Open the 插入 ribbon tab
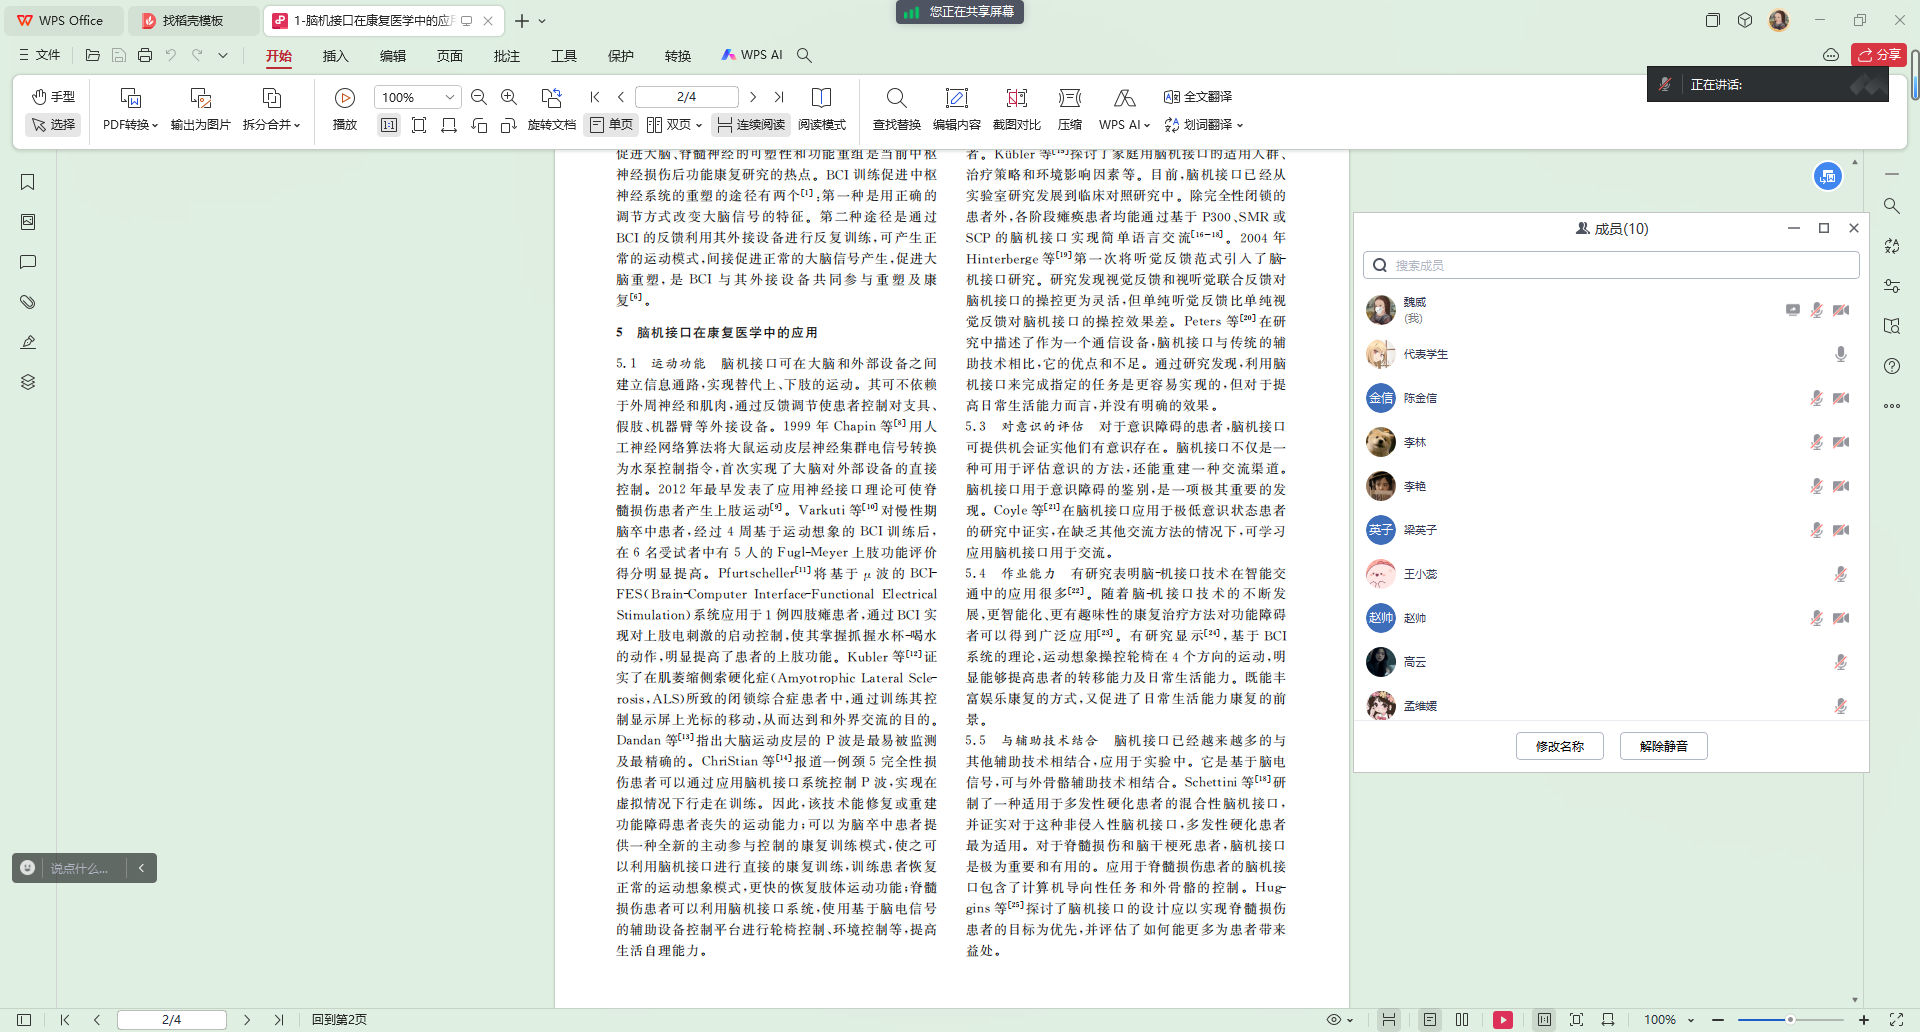Viewport: 1920px width, 1032px height. 335,56
